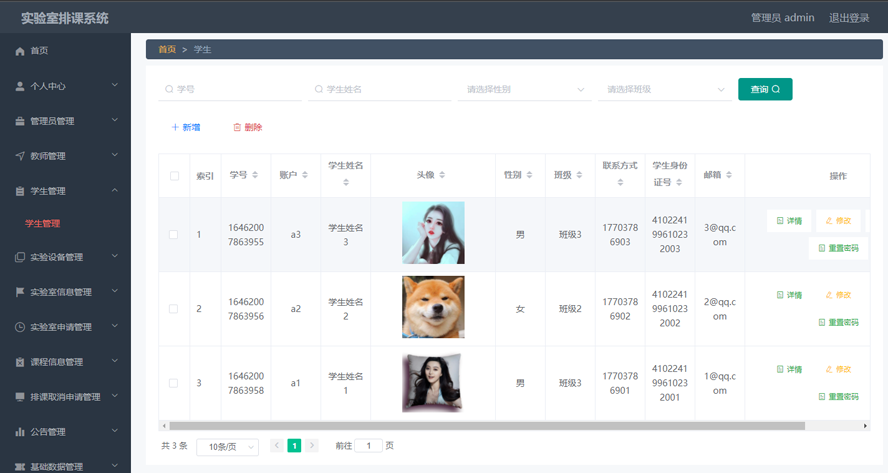
Task: Click the clock icon for 实验室申请管理
Action: click(20, 327)
